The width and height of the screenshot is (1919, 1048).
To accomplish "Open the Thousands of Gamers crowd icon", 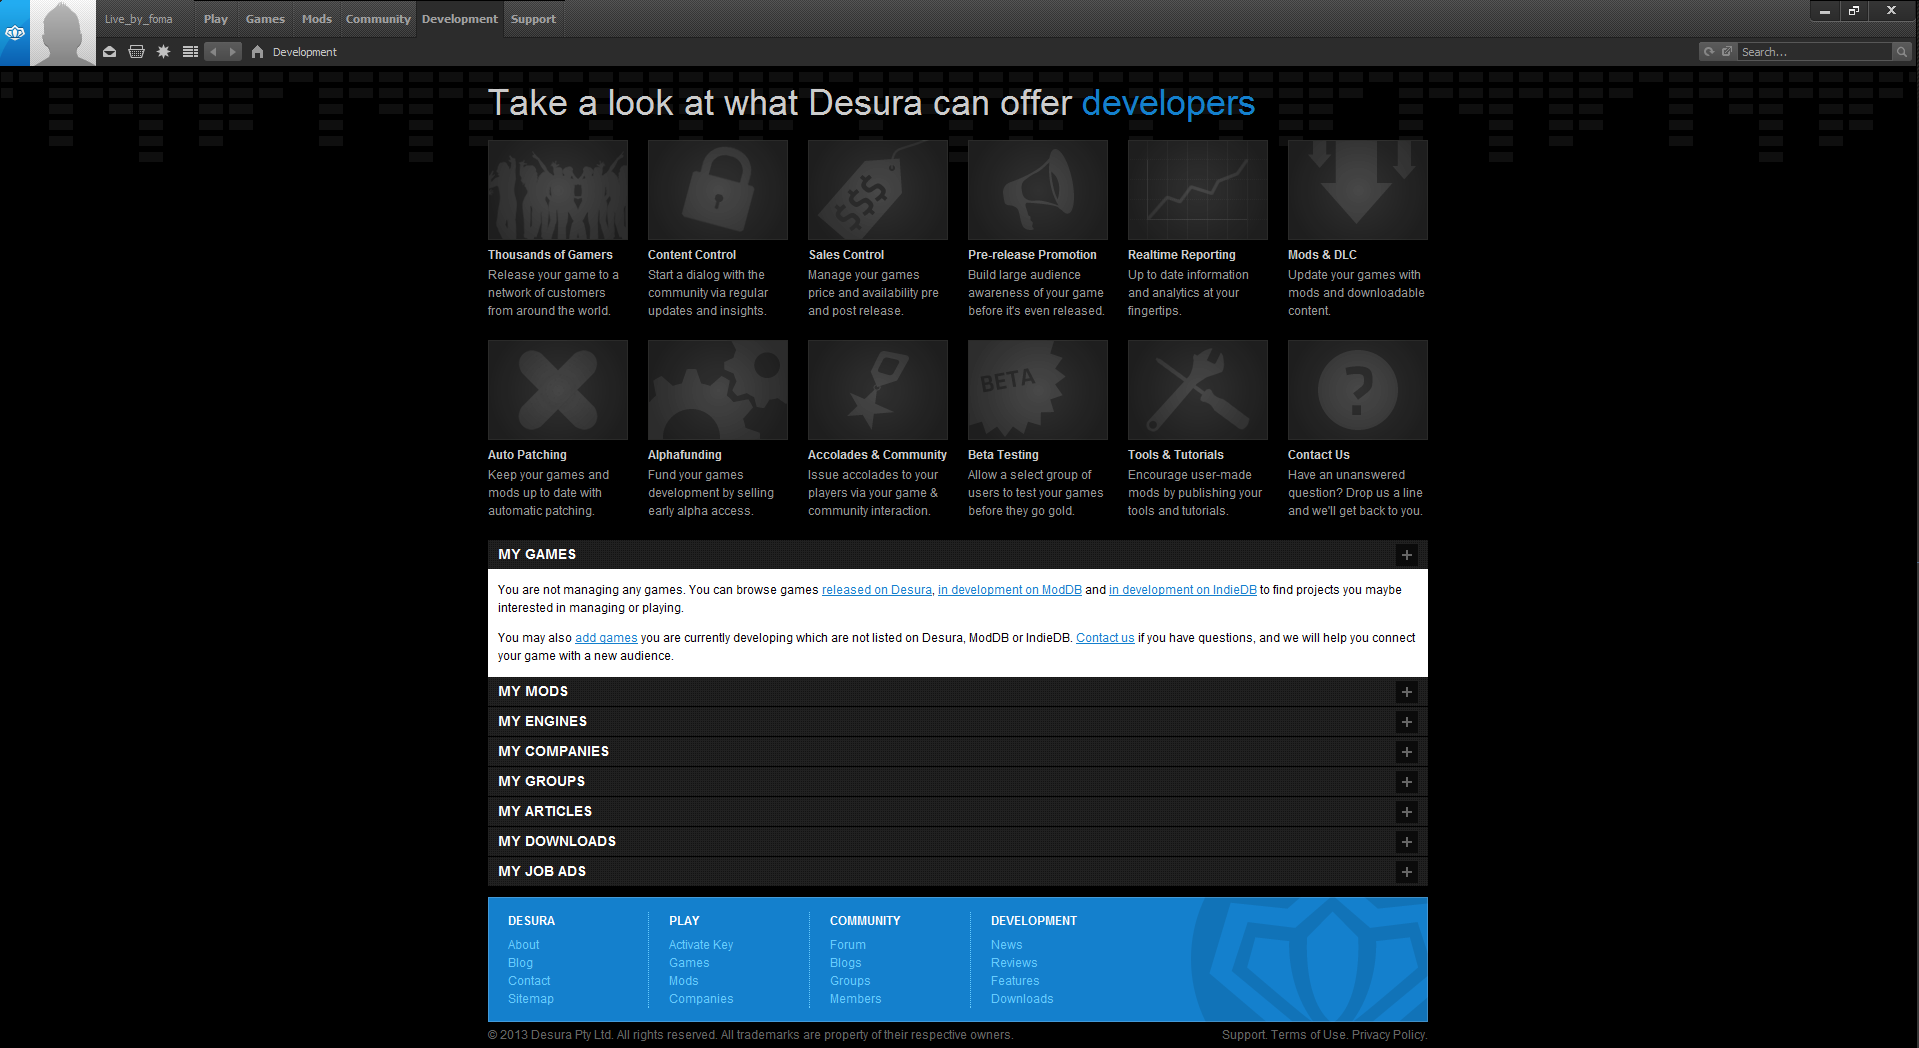I will 558,190.
